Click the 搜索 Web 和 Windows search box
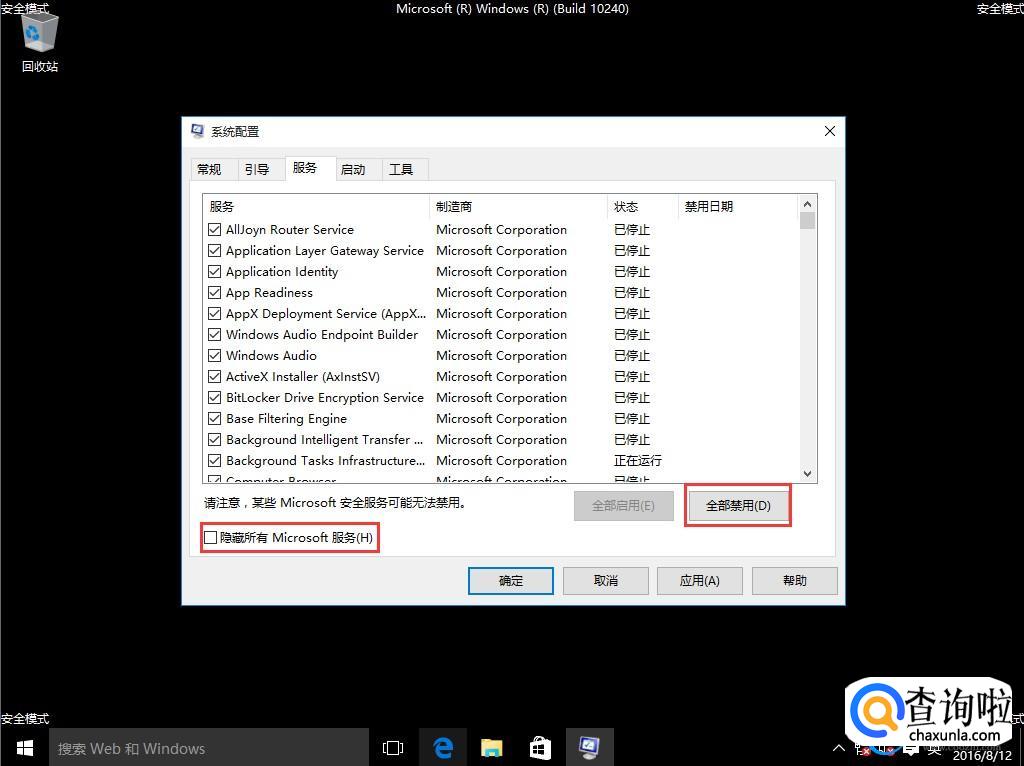 point(209,748)
